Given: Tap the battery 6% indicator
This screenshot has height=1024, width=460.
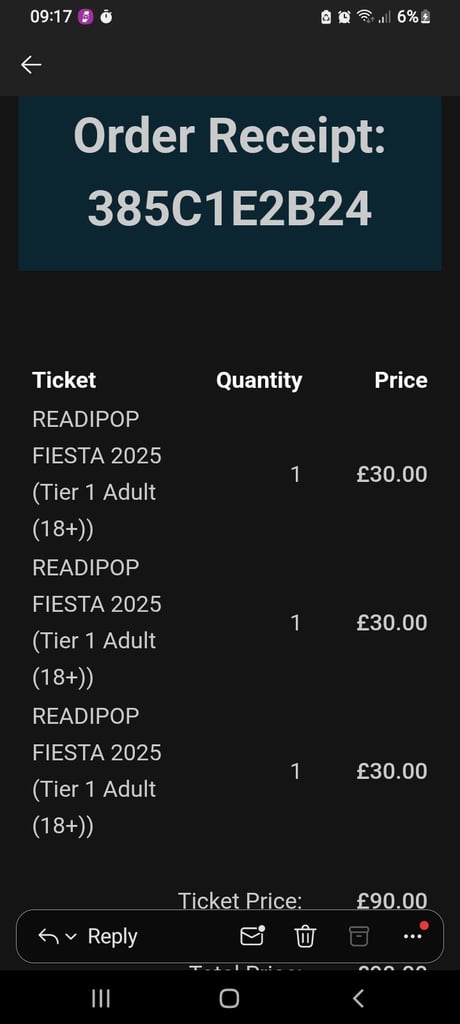Looking at the screenshot, I should (x=413, y=17).
